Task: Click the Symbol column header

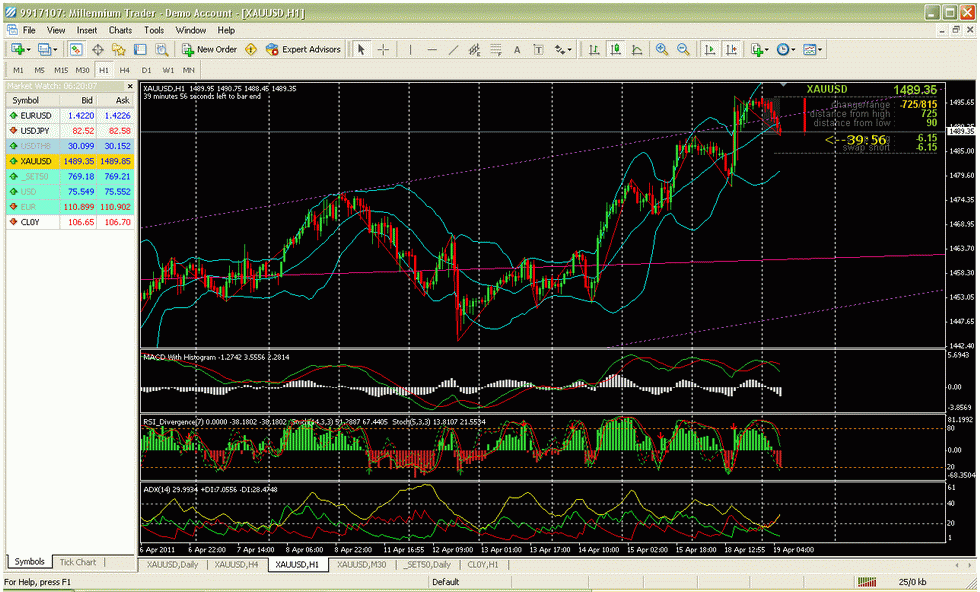Action: pos(32,100)
